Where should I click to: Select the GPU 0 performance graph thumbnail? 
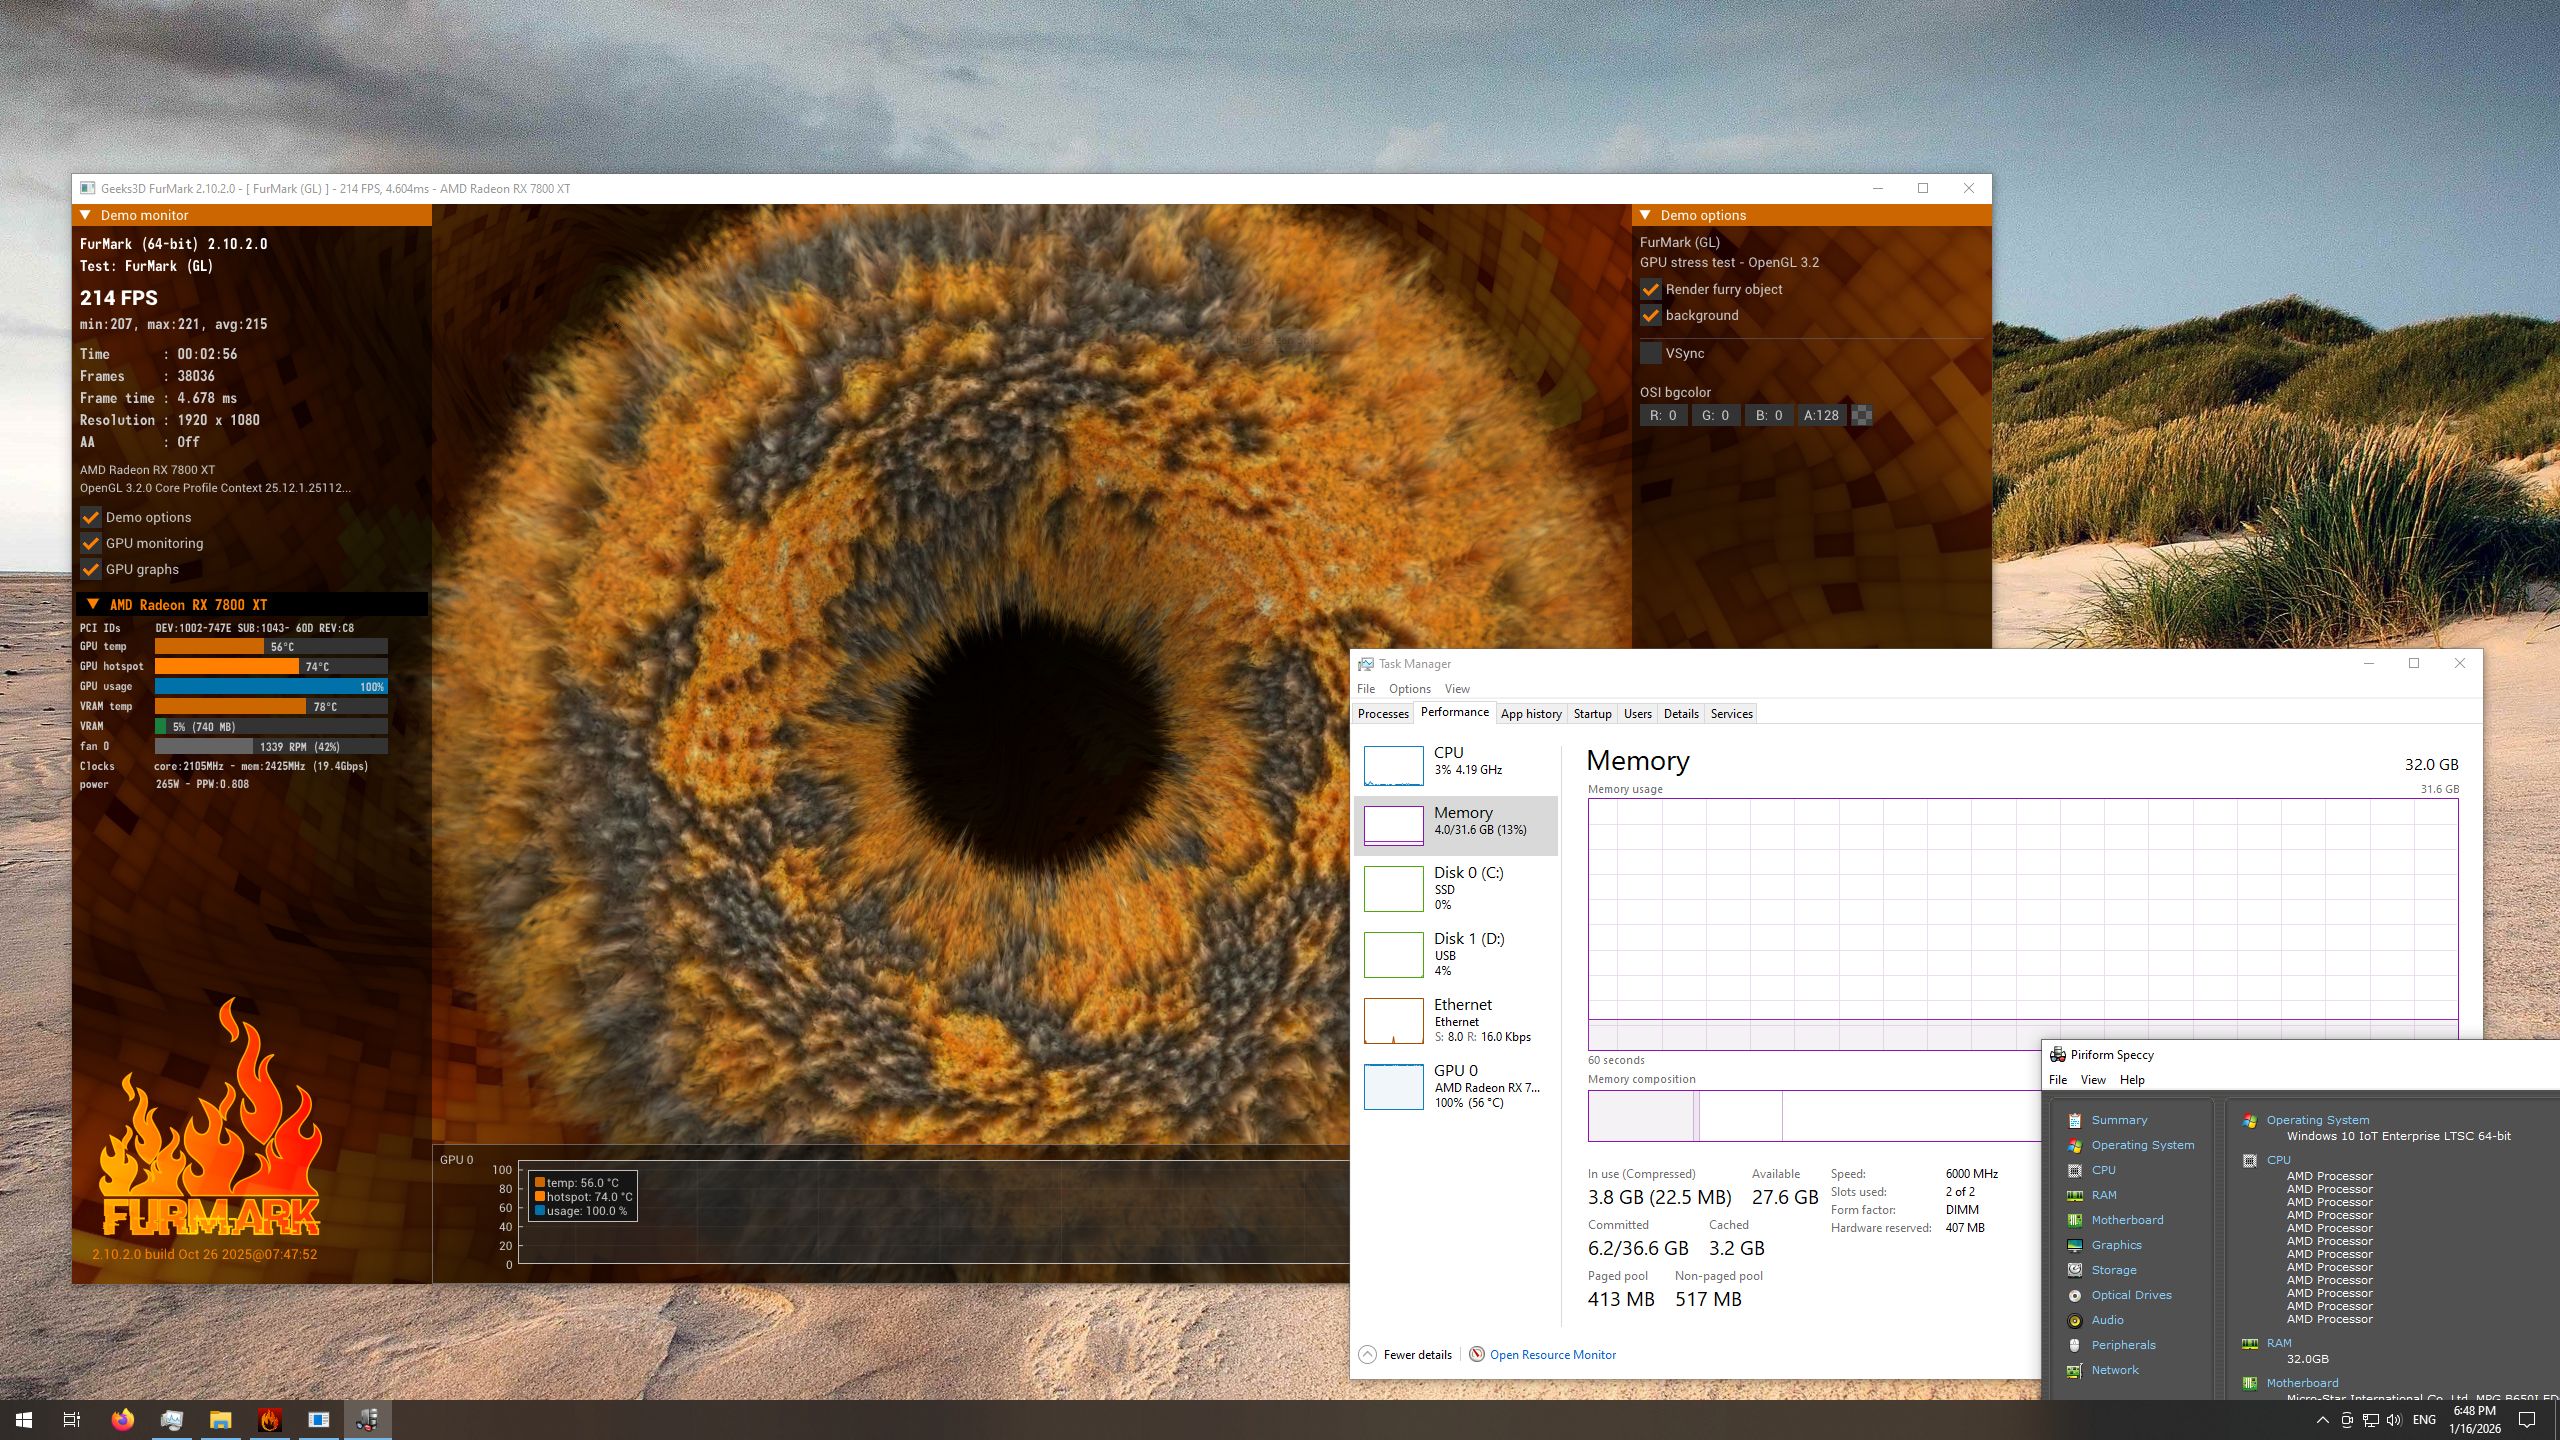1393,1086
